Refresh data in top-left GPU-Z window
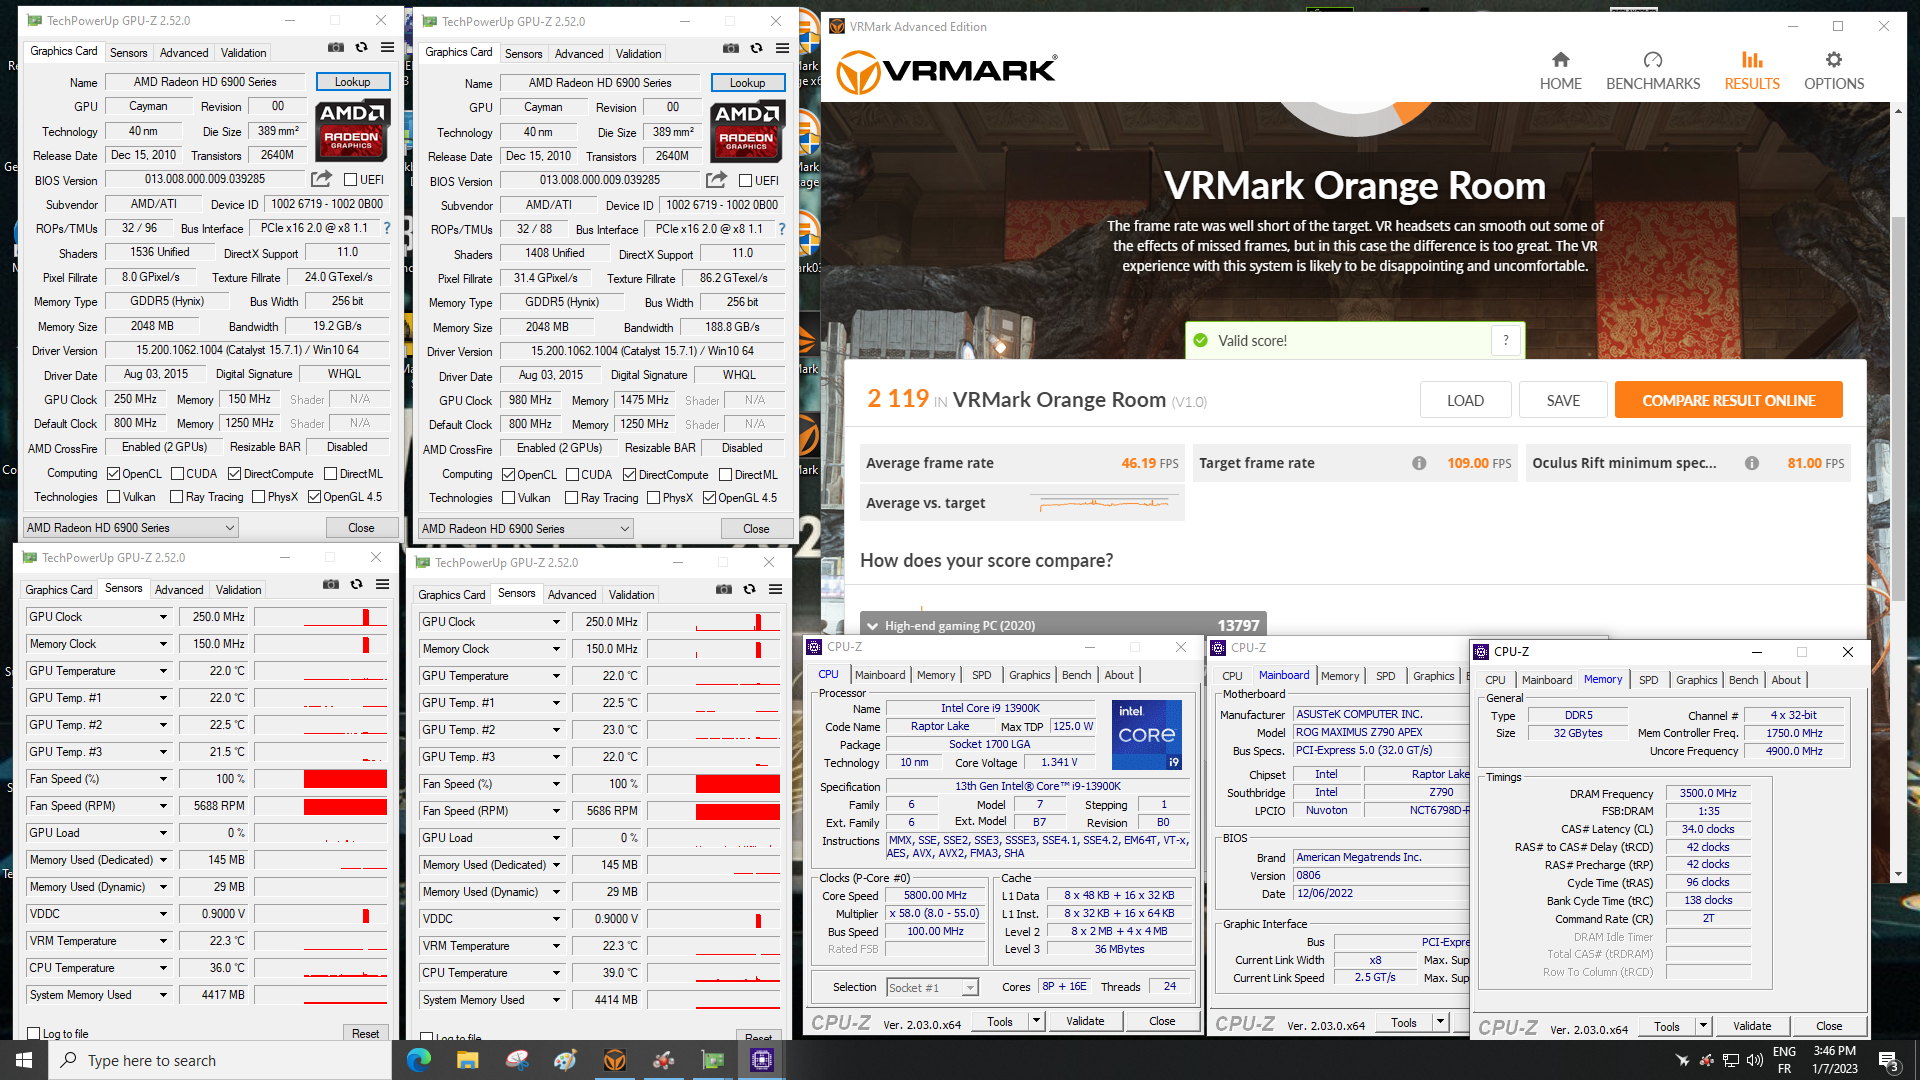The image size is (1920, 1080). pyautogui.click(x=362, y=47)
